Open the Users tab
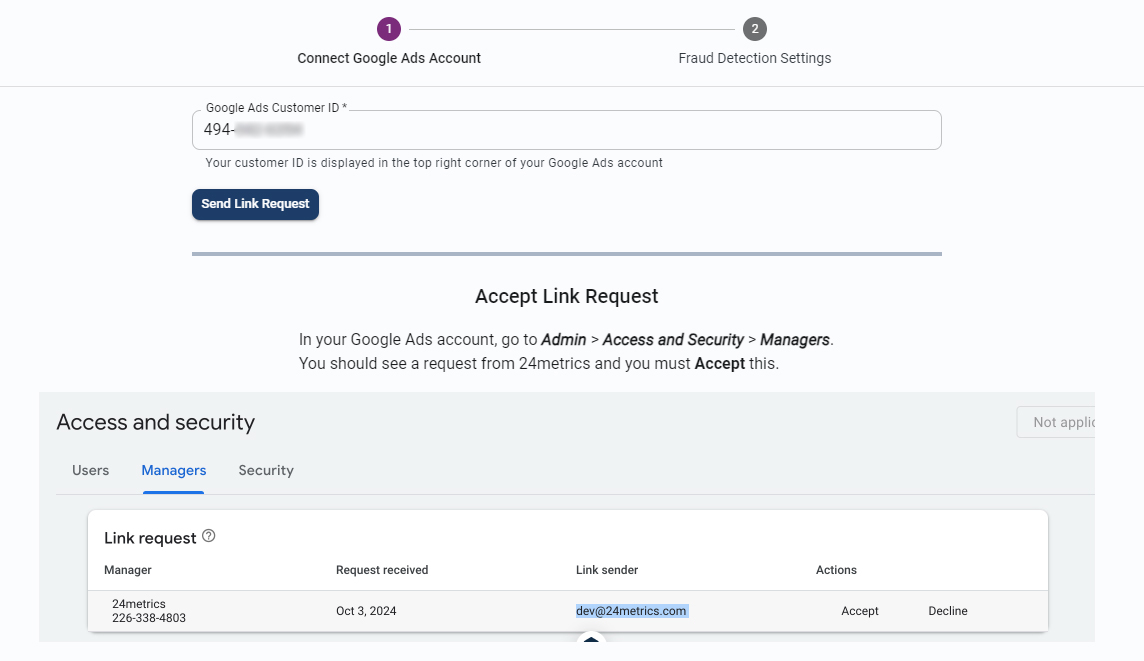This screenshot has height=661, width=1144. coord(90,471)
